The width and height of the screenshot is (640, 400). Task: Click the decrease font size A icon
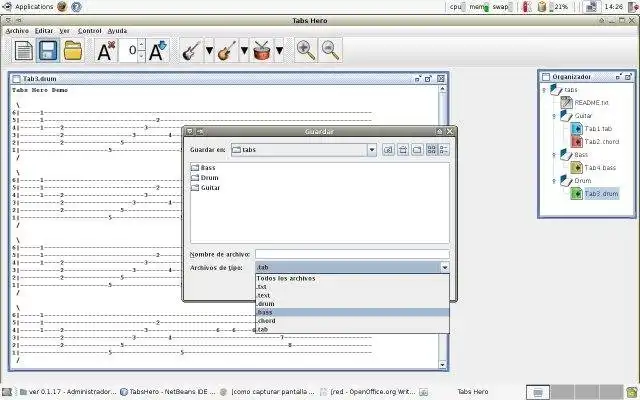coord(106,51)
